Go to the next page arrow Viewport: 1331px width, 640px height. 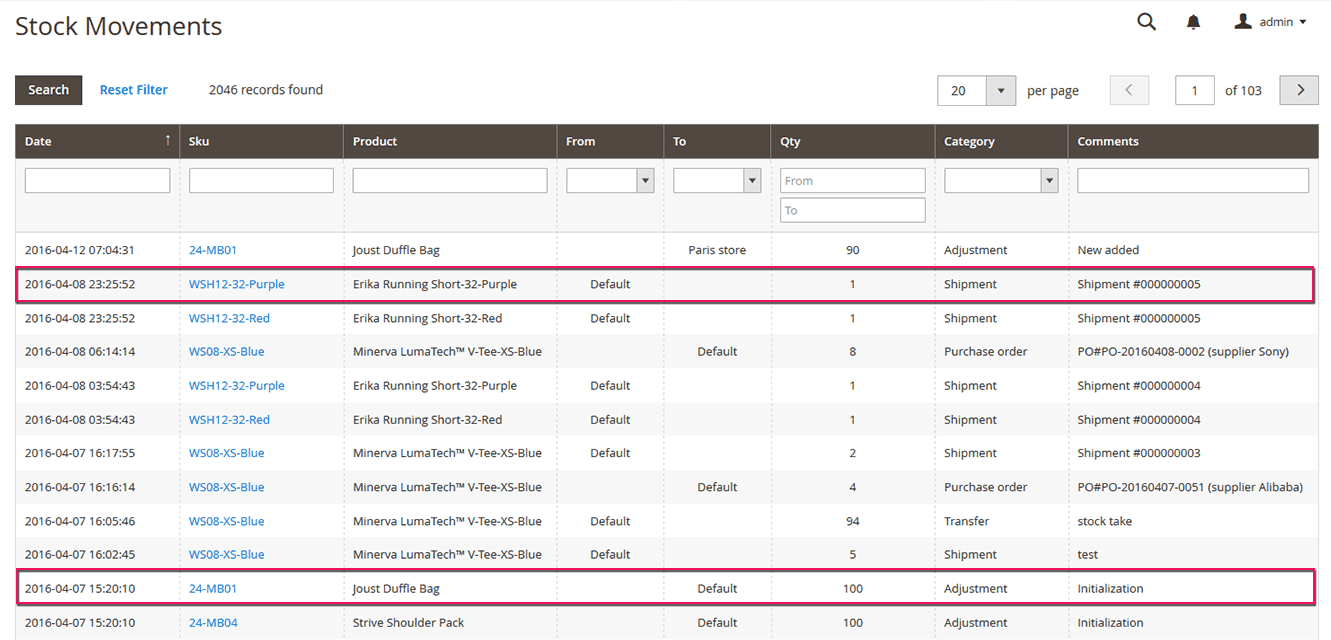pyautogui.click(x=1300, y=90)
